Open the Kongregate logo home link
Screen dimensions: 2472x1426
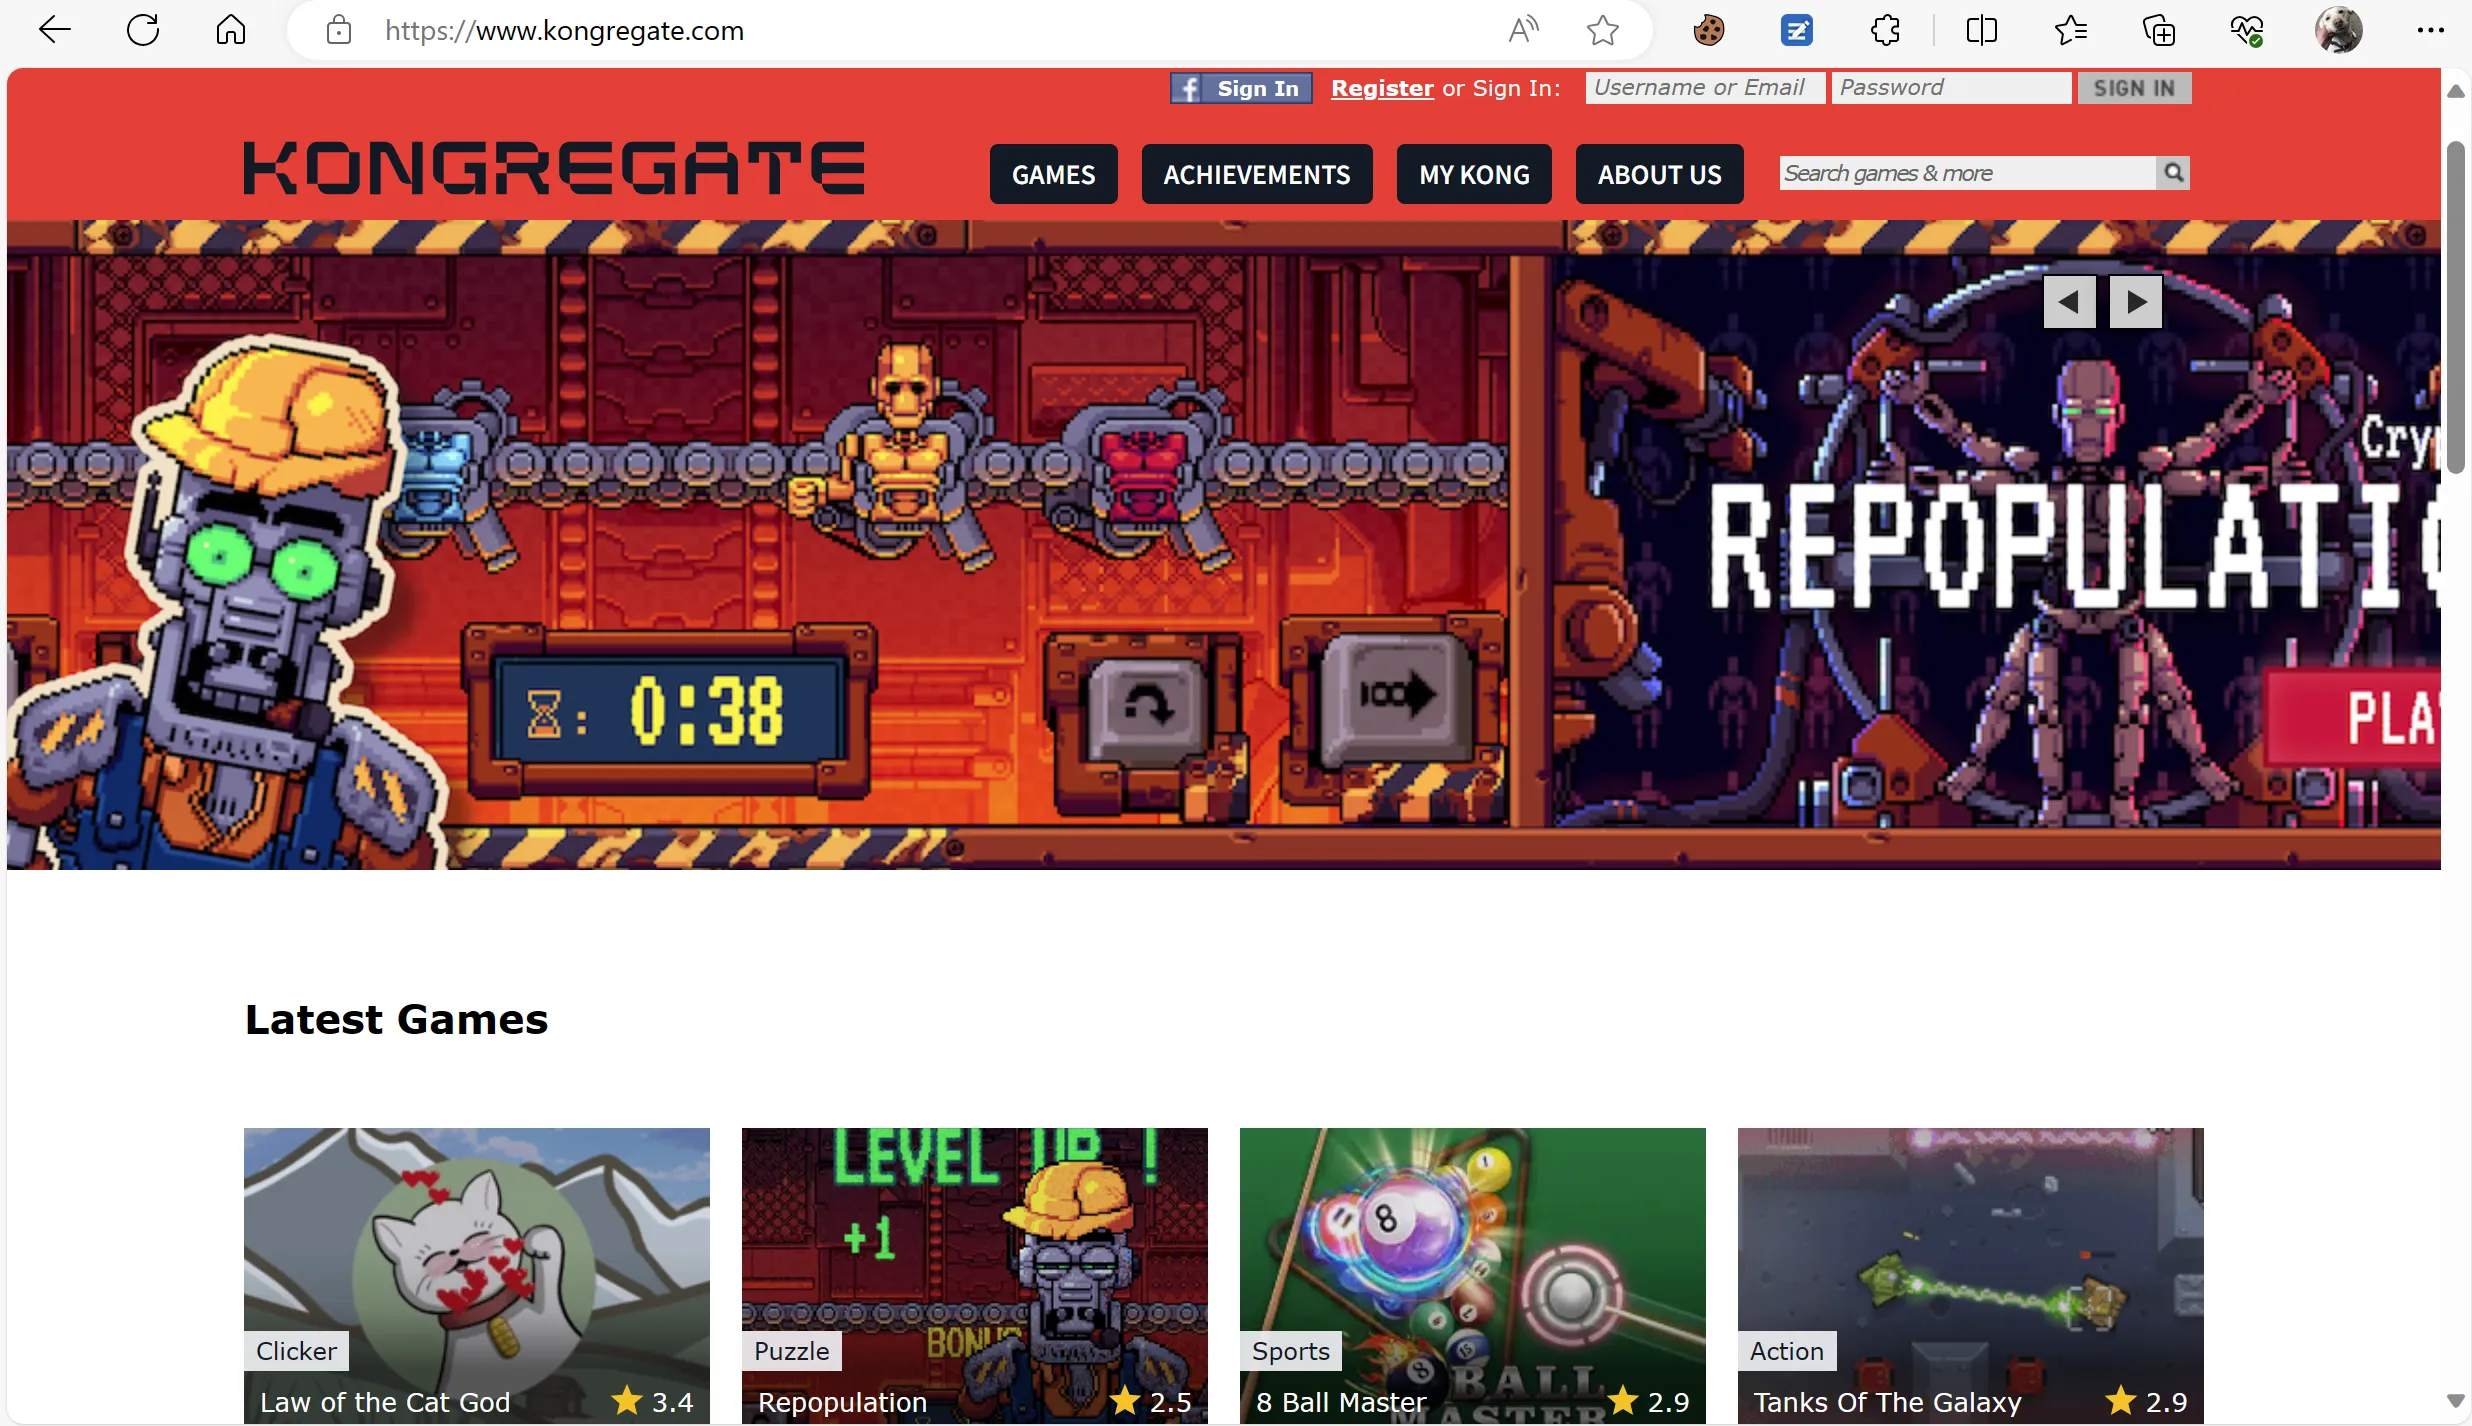tap(554, 167)
